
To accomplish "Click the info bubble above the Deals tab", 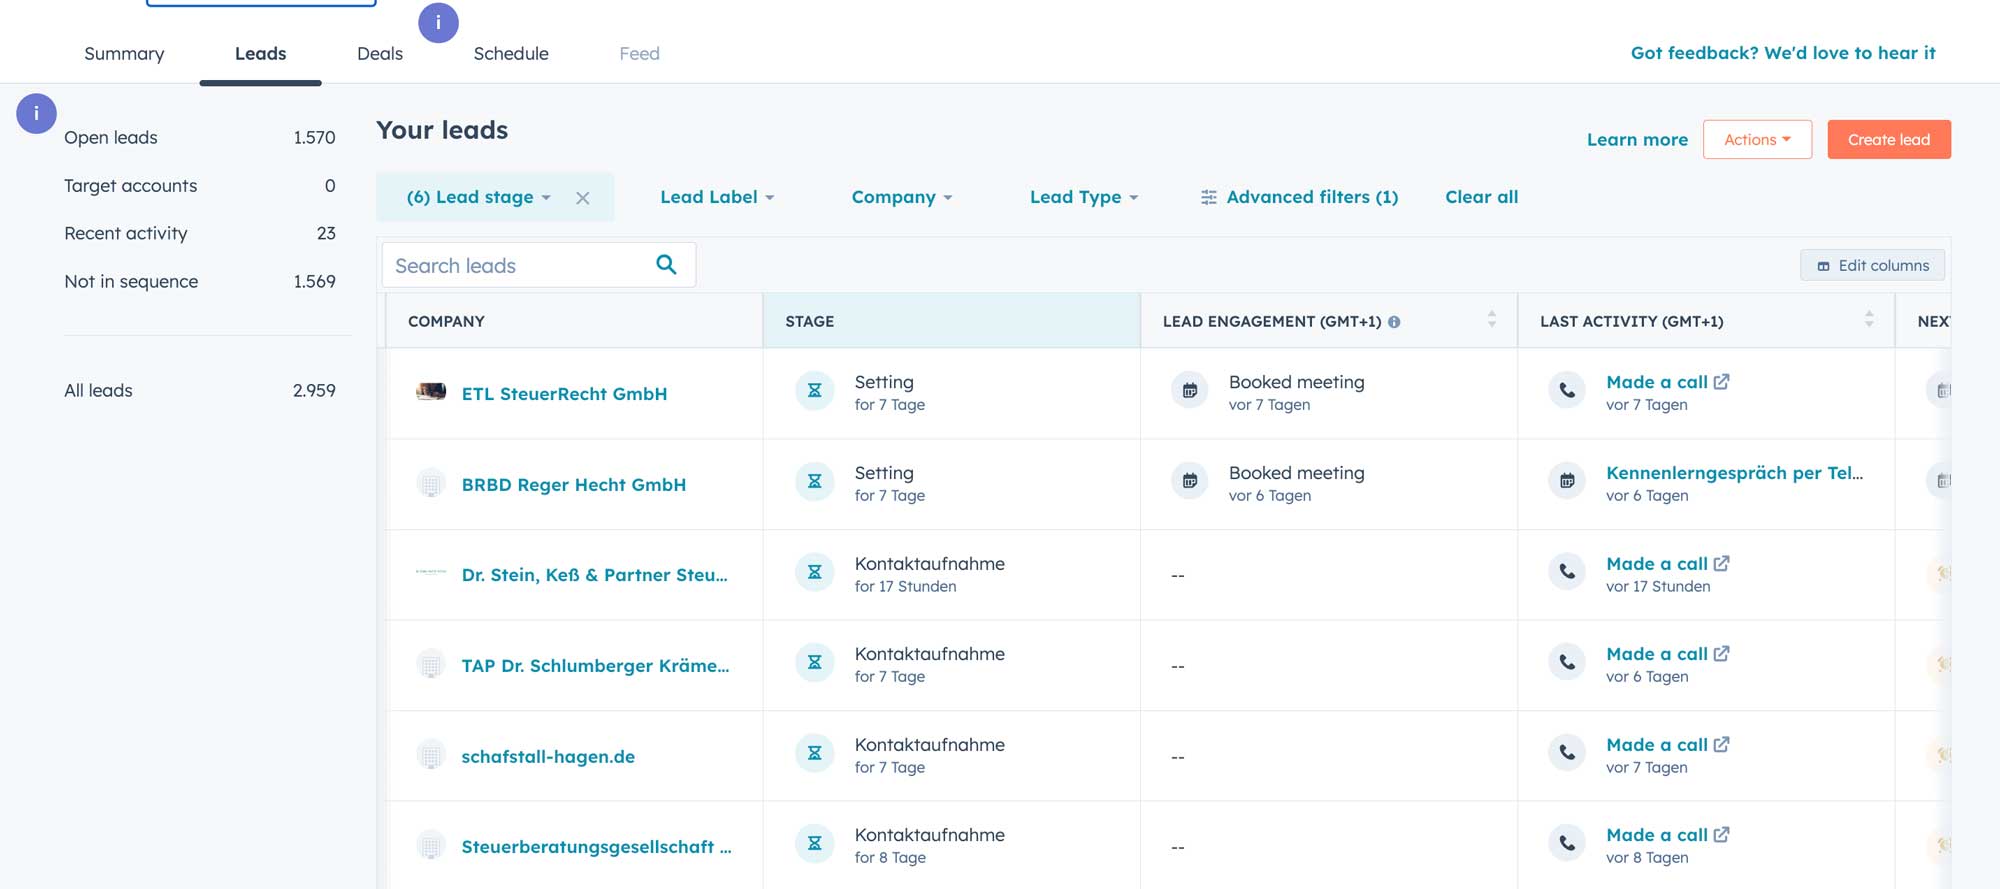I will 438,23.
